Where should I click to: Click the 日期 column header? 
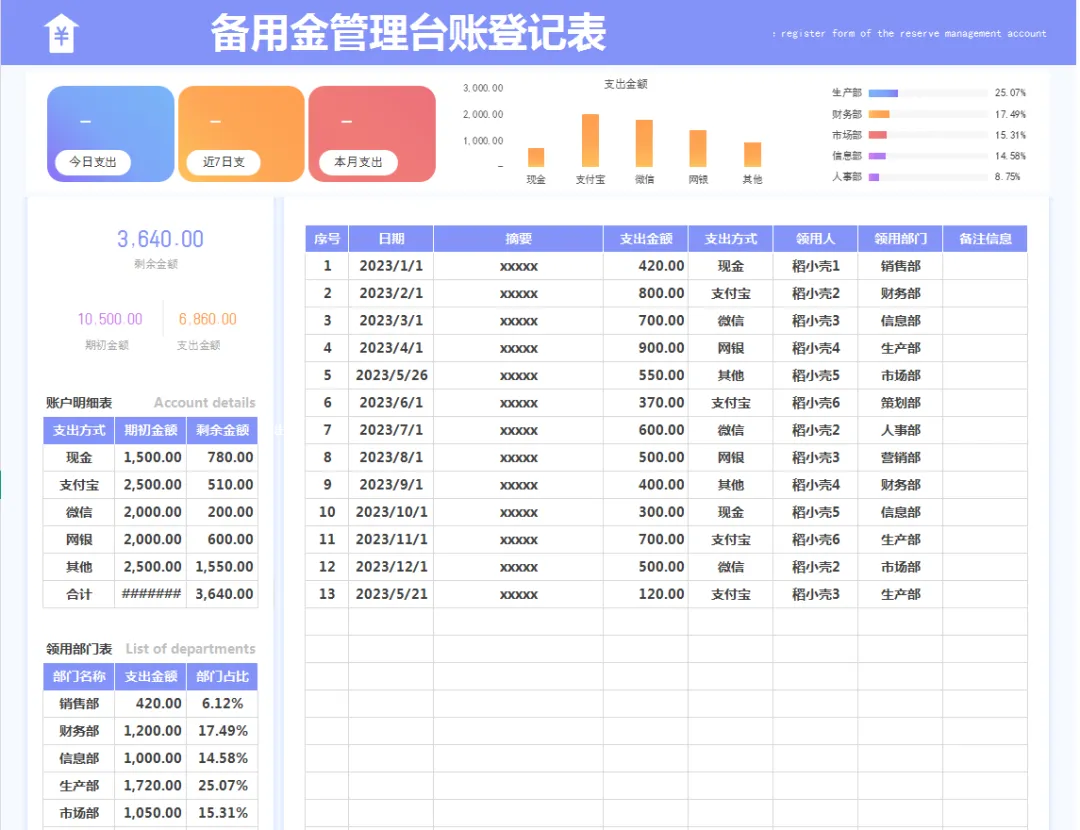pyautogui.click(x=391, y=239)
